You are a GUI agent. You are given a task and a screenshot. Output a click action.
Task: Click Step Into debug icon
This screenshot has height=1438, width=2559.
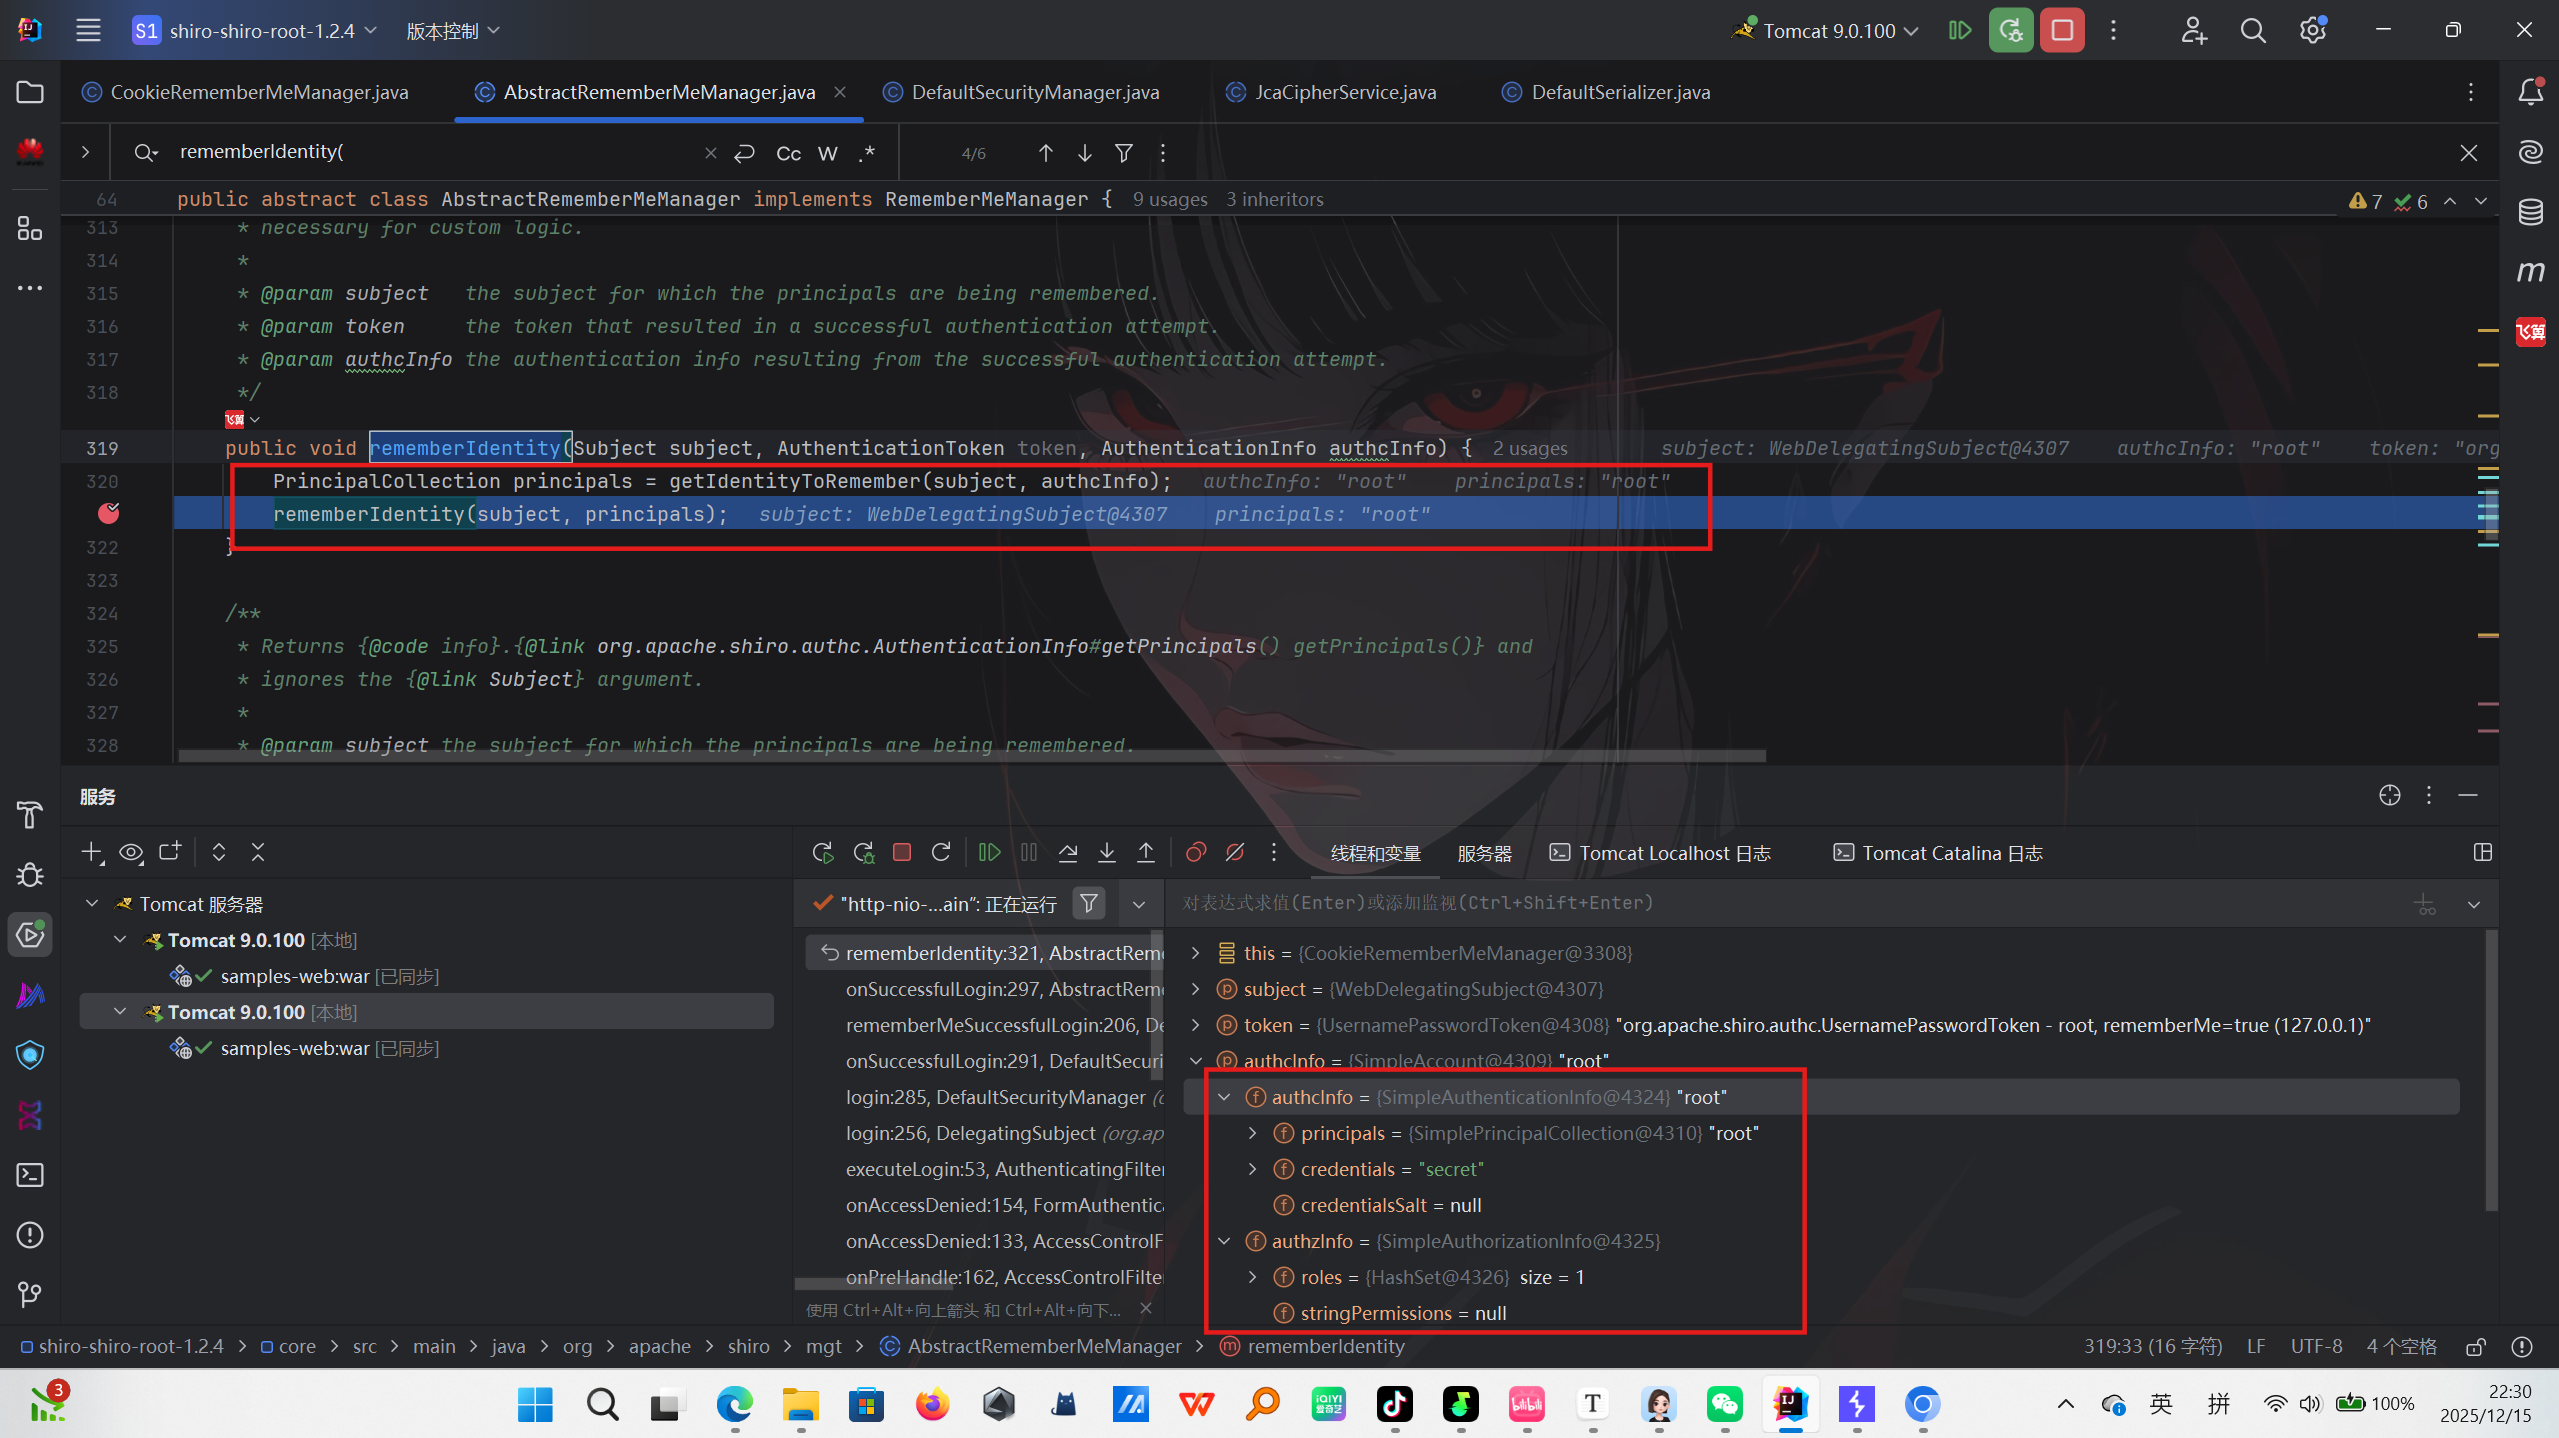[x=1107, y=853]
